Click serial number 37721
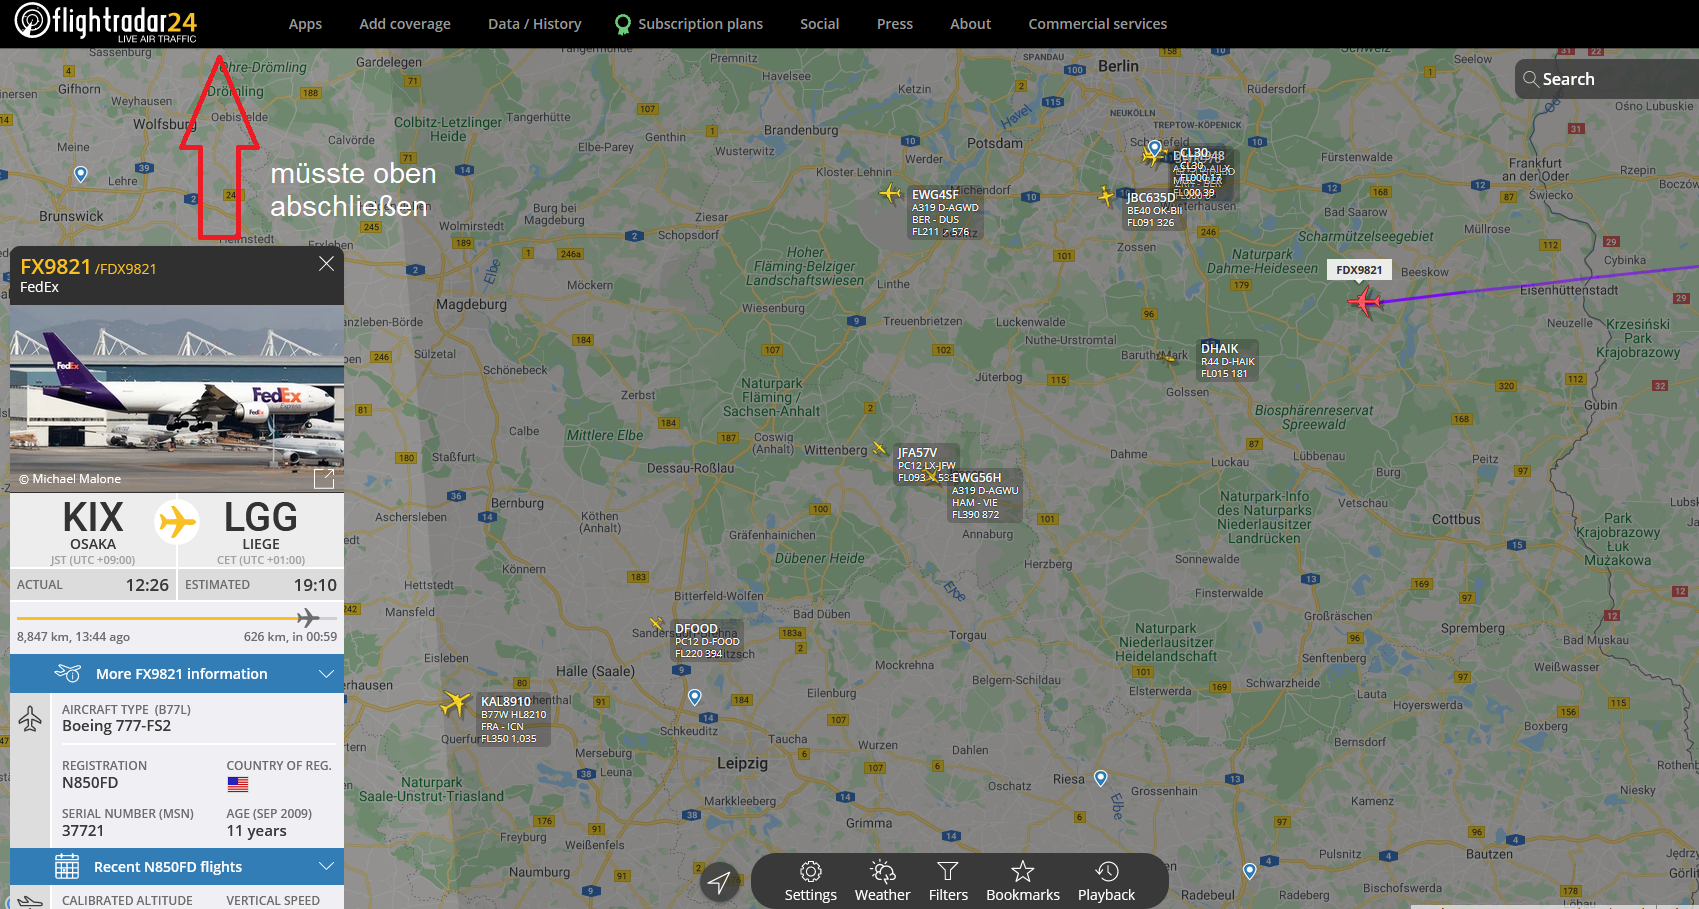1699x909 pixels. pyautogui.click(x=83, y=831)
